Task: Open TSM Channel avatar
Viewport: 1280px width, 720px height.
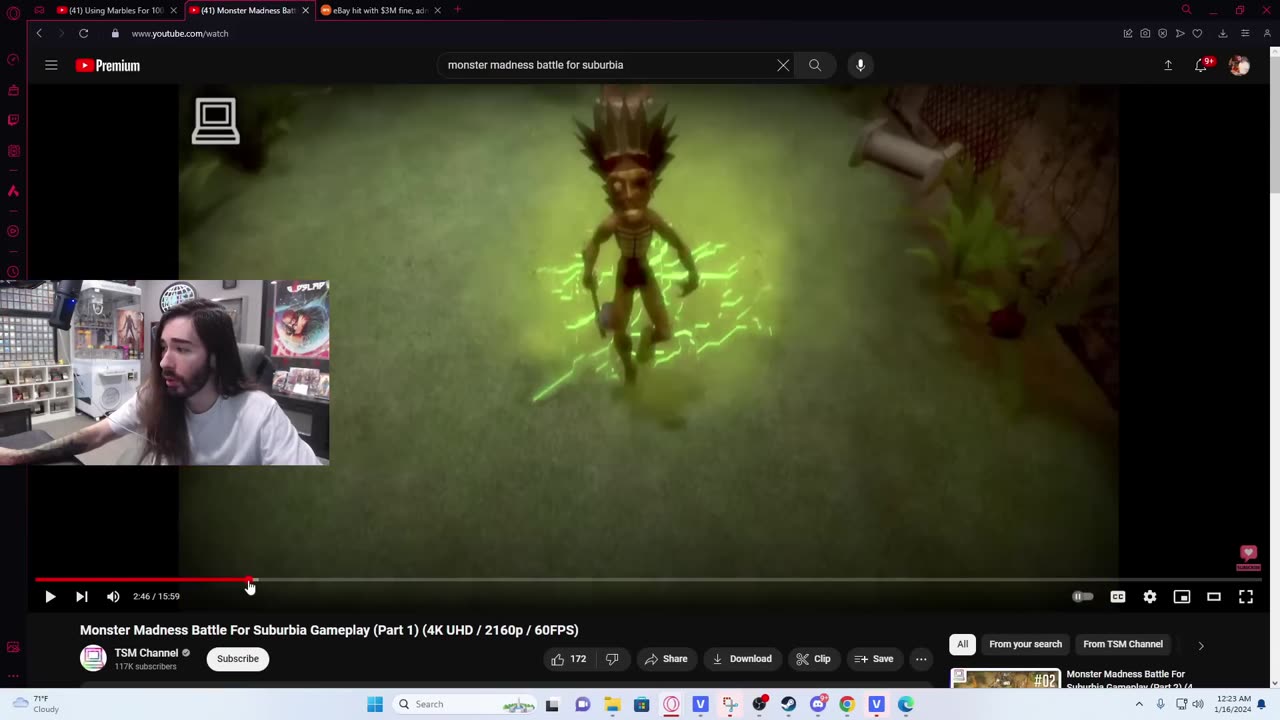Action: [x=93, y=658]
